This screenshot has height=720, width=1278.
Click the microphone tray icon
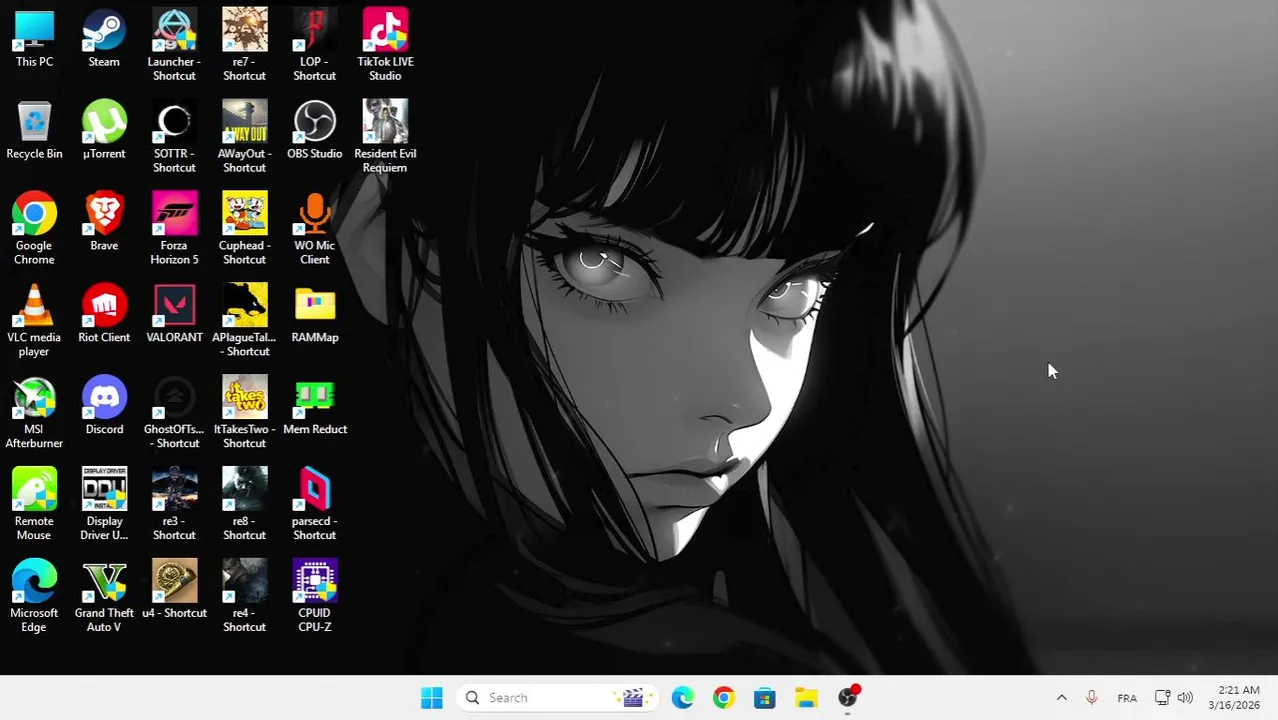click(x=1091, y=698)
